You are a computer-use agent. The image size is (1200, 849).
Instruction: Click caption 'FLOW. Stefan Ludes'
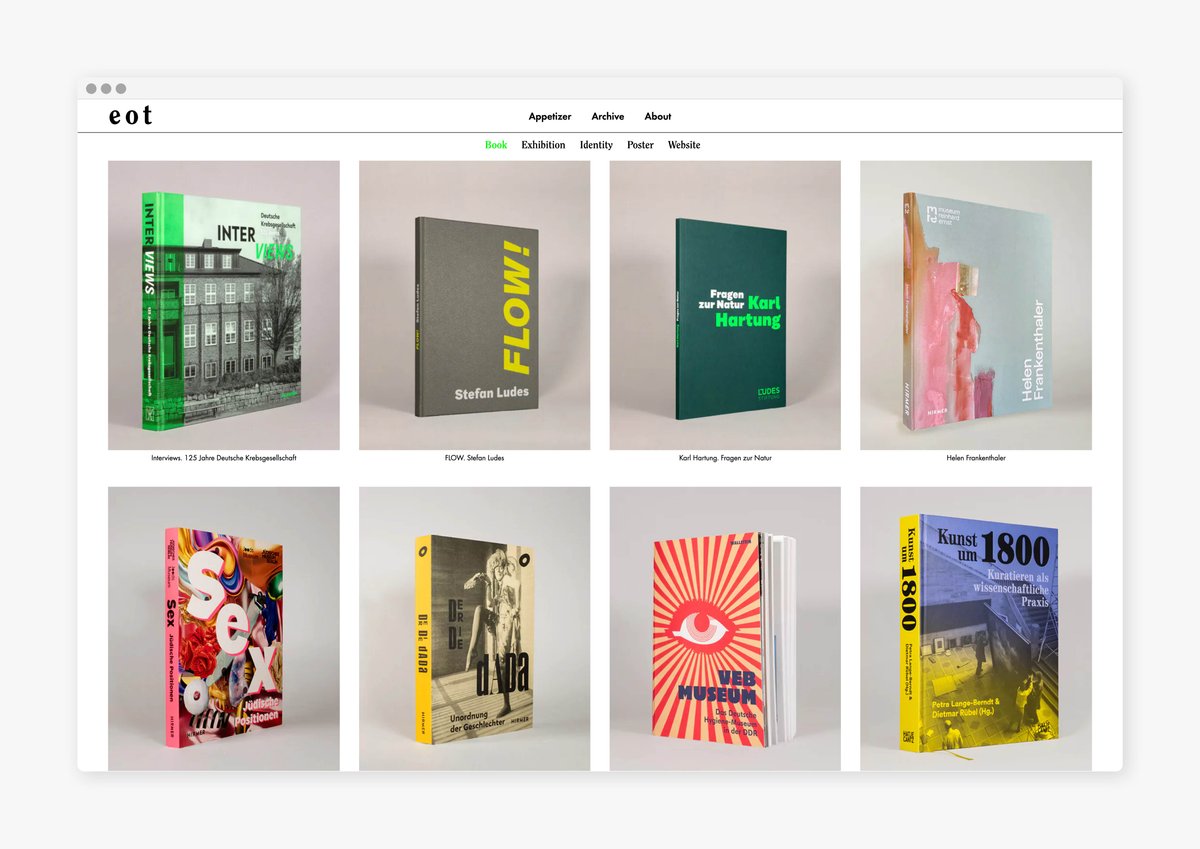tap(475, 458)
